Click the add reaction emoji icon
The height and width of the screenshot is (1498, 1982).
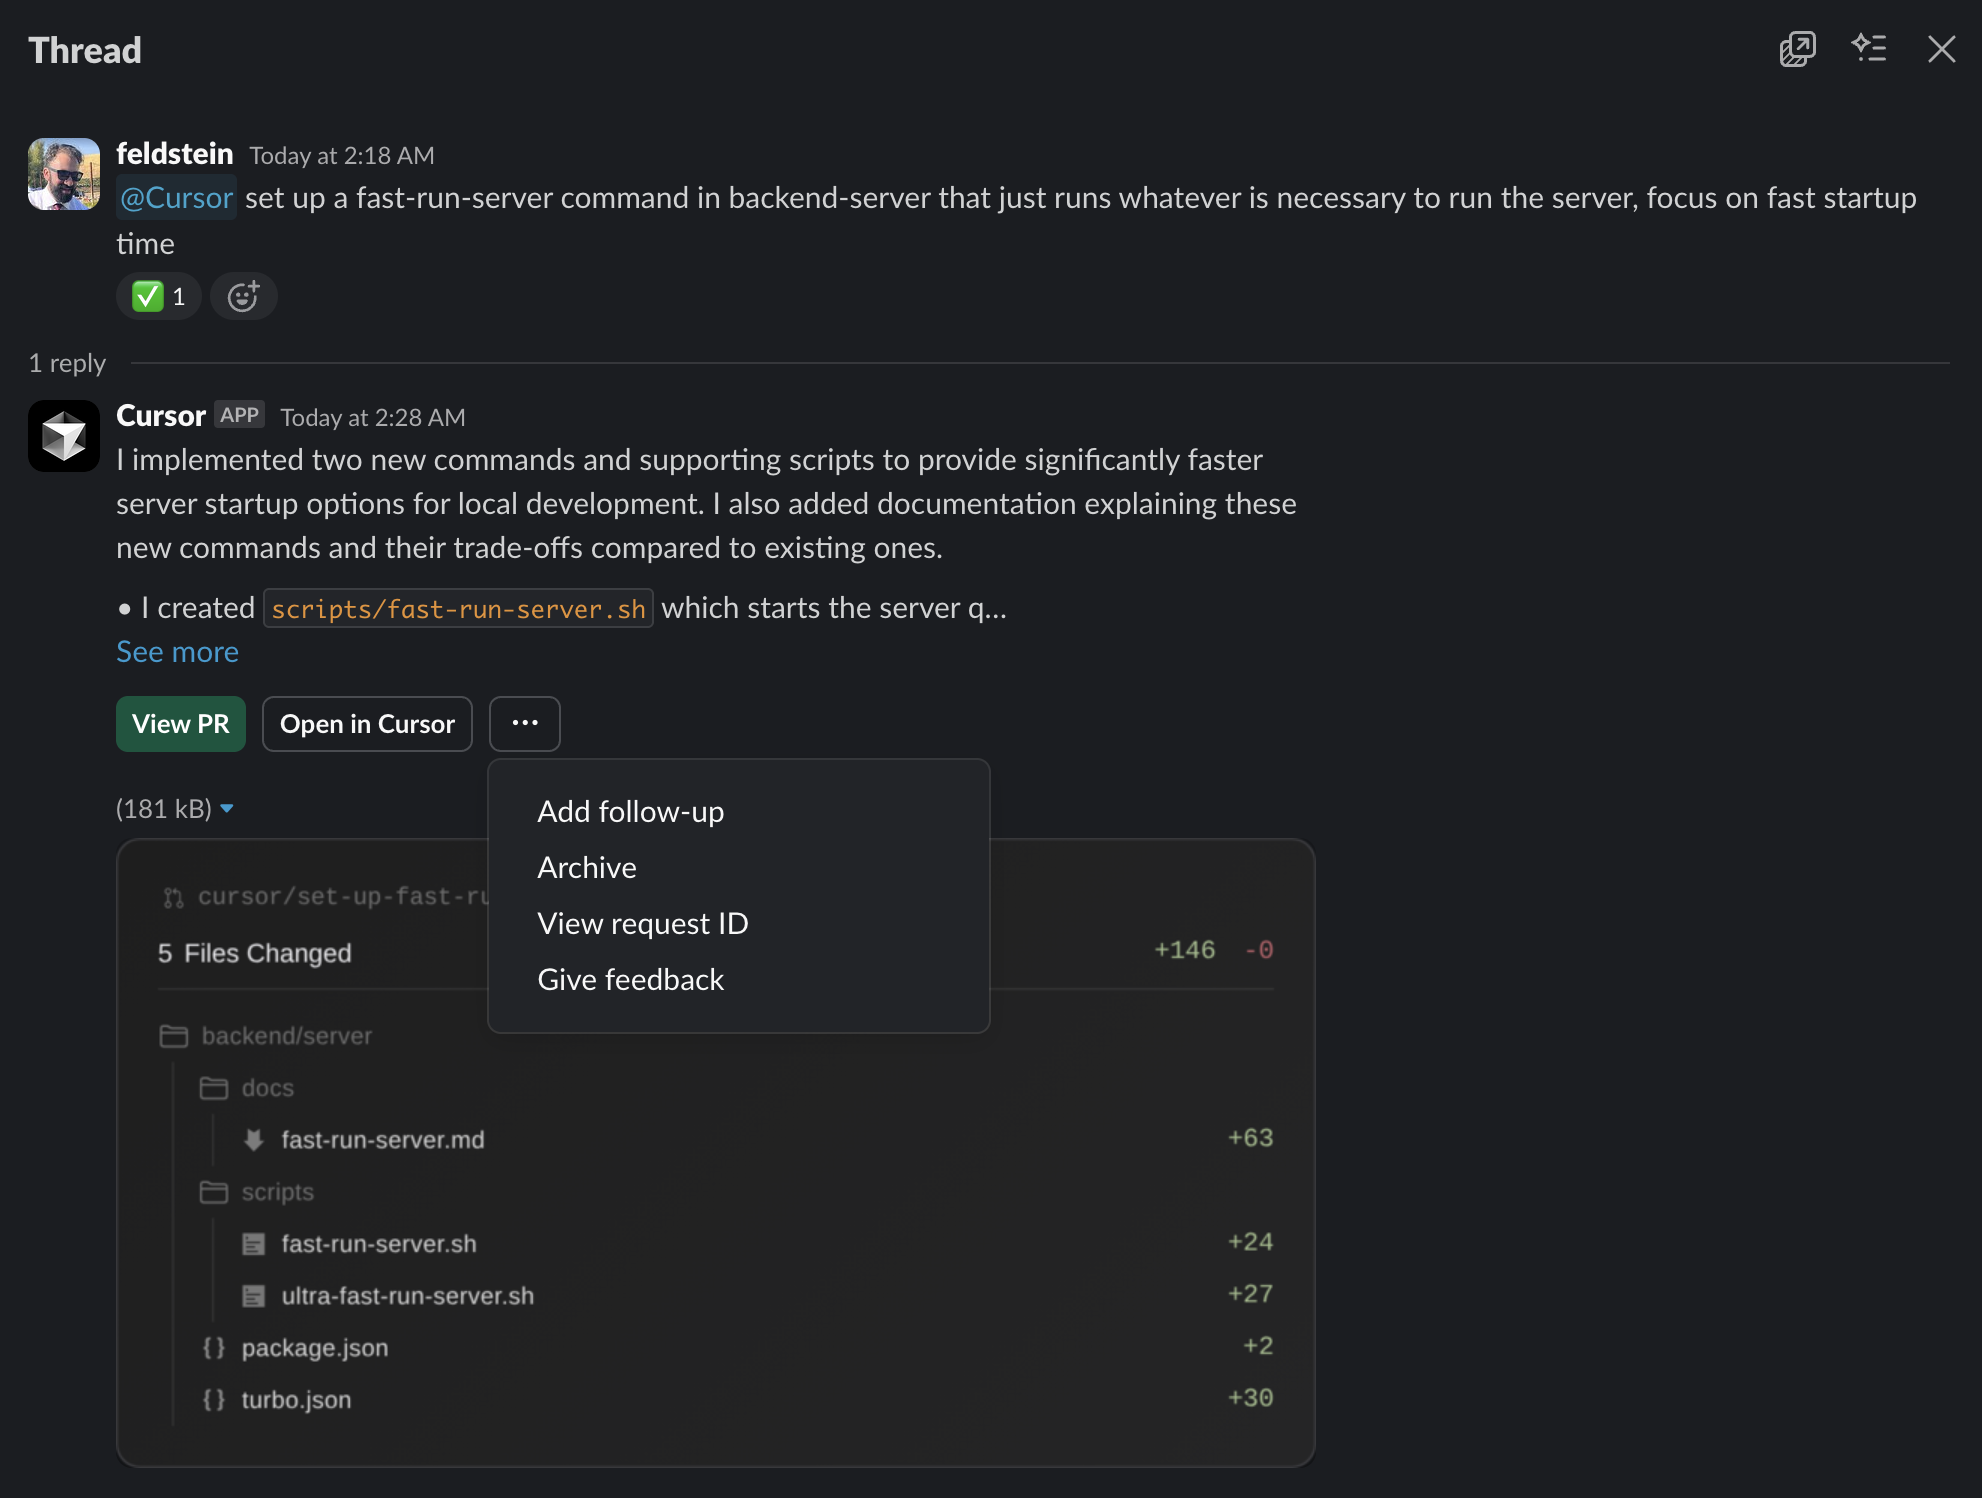point(243,297)
